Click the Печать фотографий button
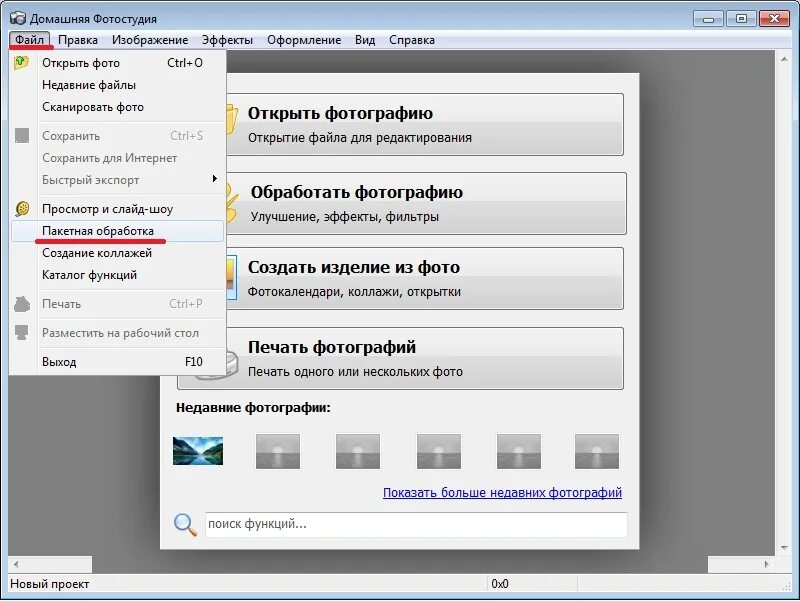800x601 pixels. pyautogui.click(x=401, y=358)
